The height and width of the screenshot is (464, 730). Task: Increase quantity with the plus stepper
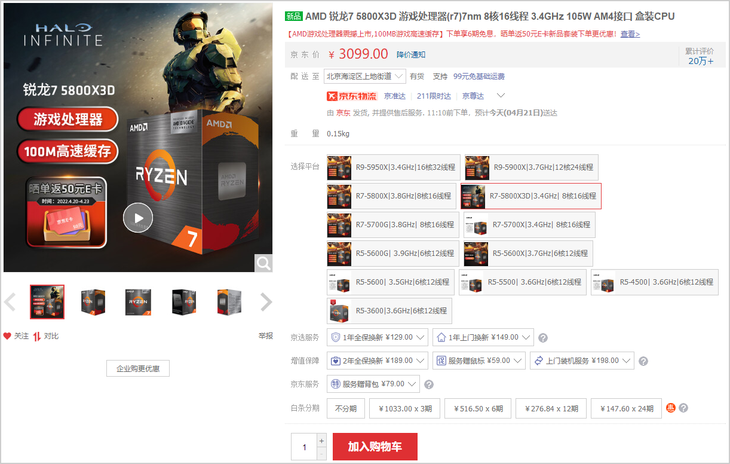click(x=321, y=440)
